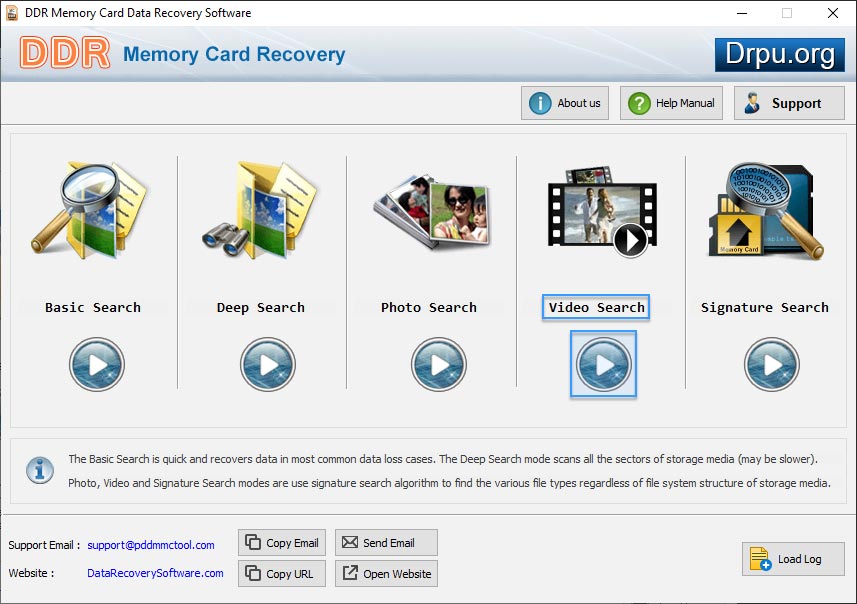Click the Photo Search photo stack icon

(432, 212)
